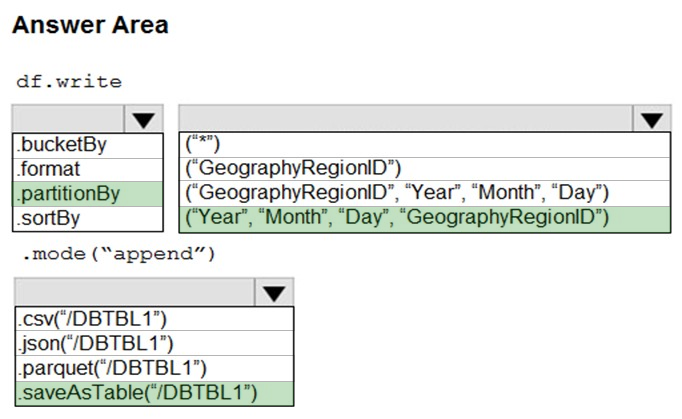Select the .json("/DBTBL1") option
682x419 pixels.
point(154,343)
